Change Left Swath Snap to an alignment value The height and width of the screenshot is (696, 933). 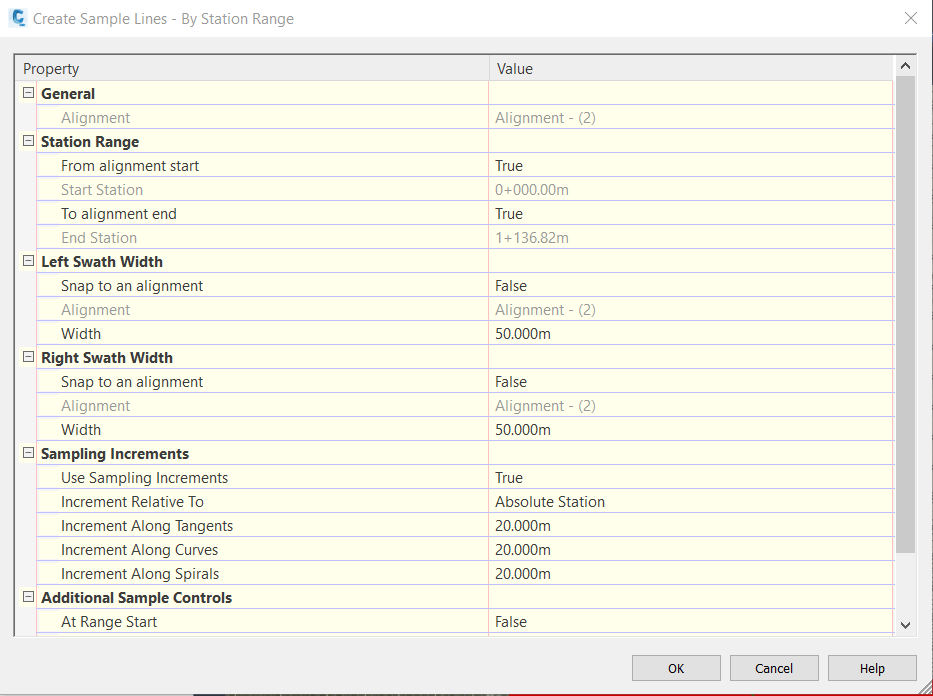[691, 286]
